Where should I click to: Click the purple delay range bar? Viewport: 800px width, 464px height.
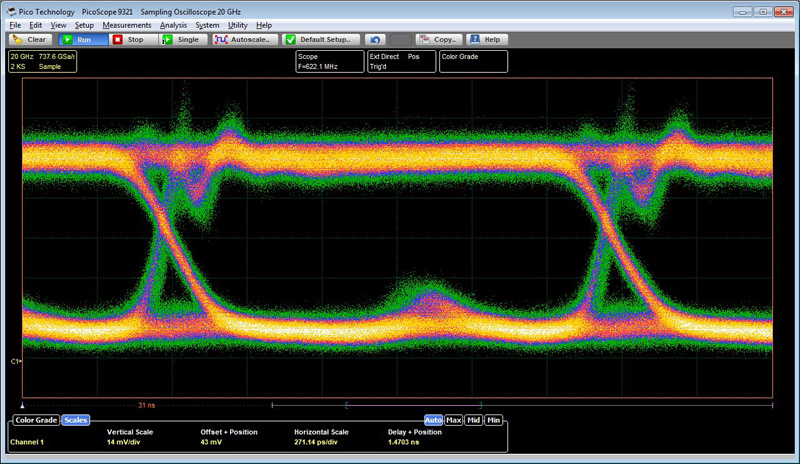[414, 405]
